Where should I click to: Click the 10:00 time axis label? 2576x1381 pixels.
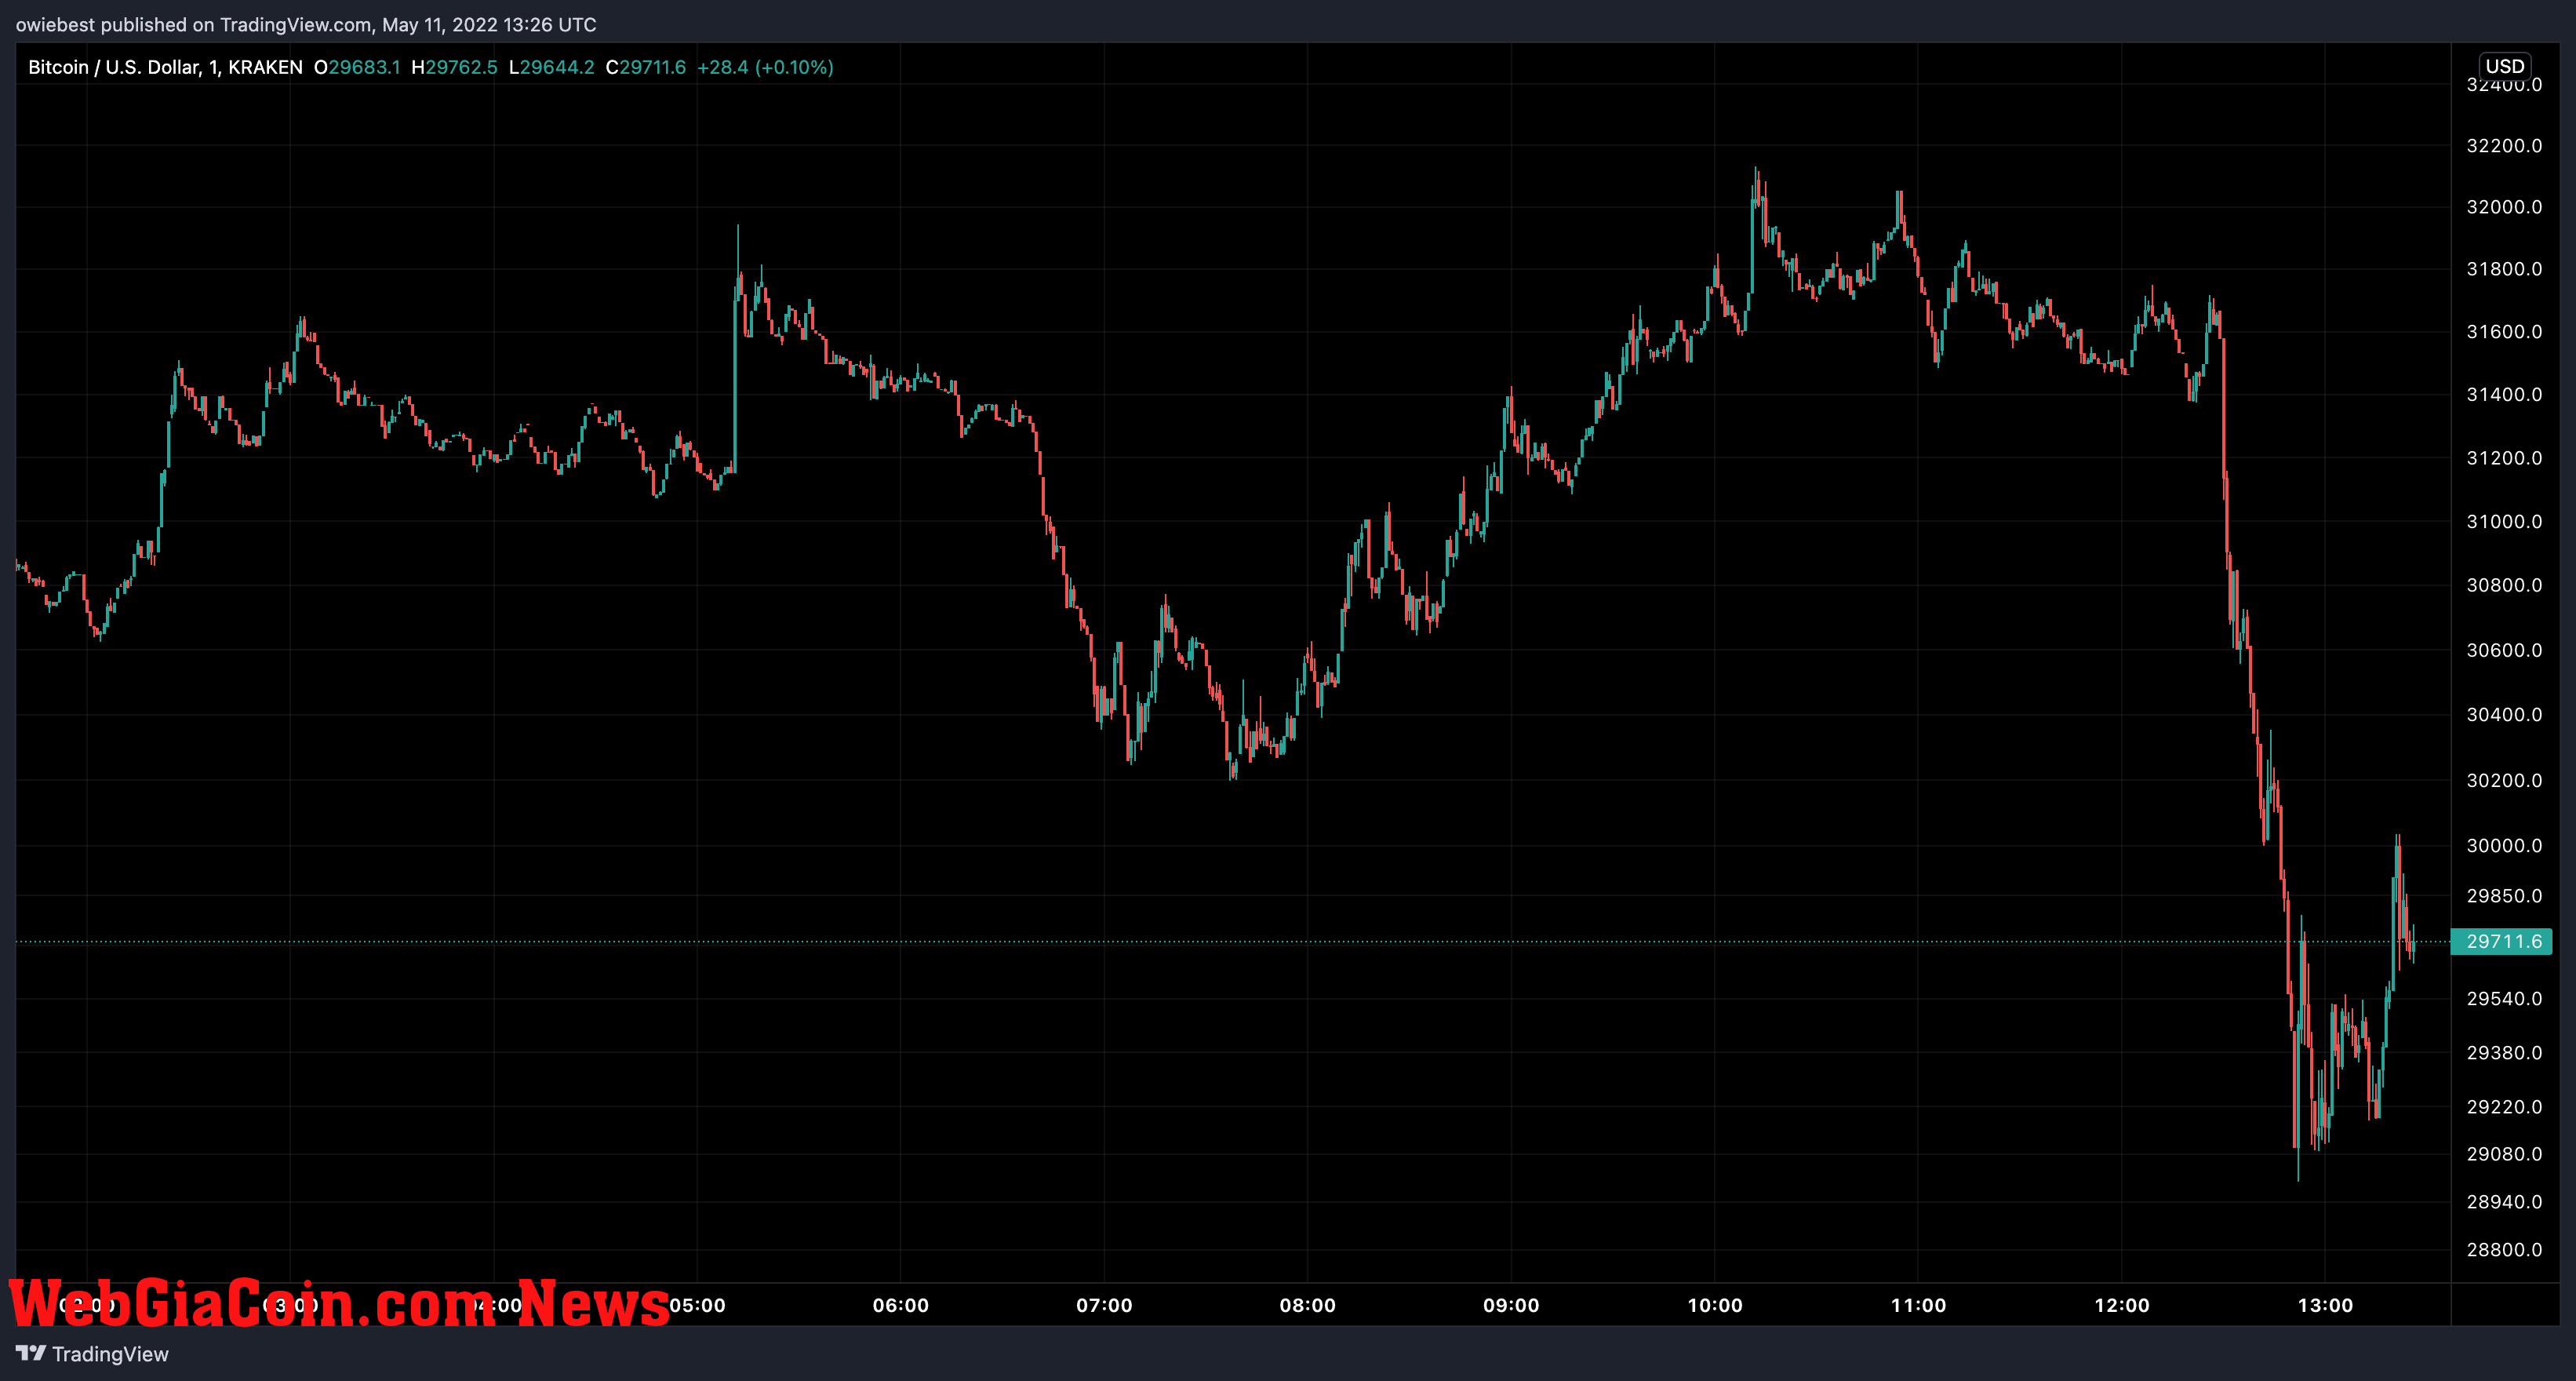pos(1715,1305)
